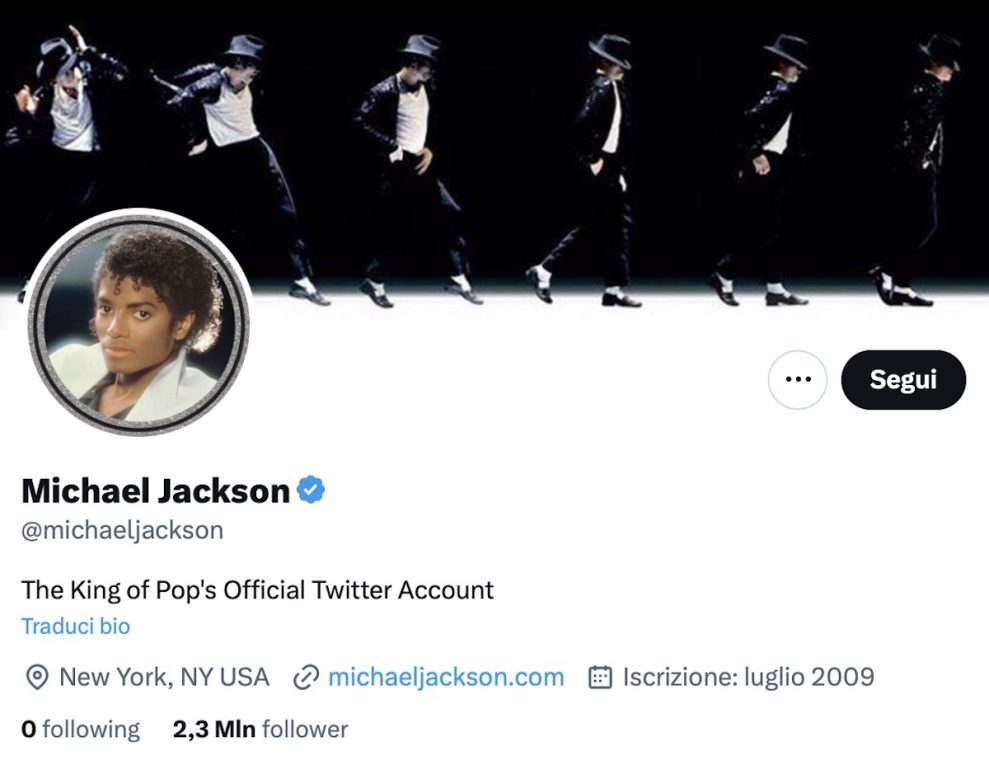989x765 pixels.
Task: Open the michaeljackson.com website link
Action: [446, 677]
